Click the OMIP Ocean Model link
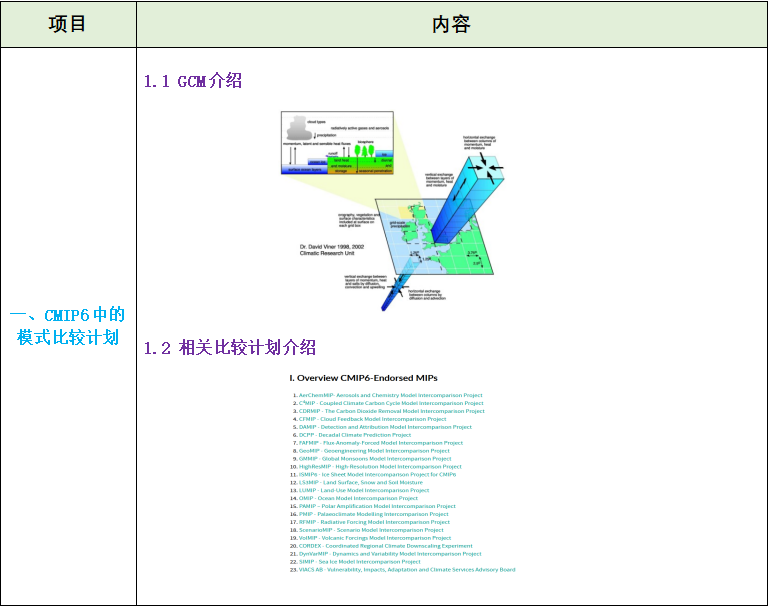The height and width of the screenshot is (607, 769). tap(358, 498)
